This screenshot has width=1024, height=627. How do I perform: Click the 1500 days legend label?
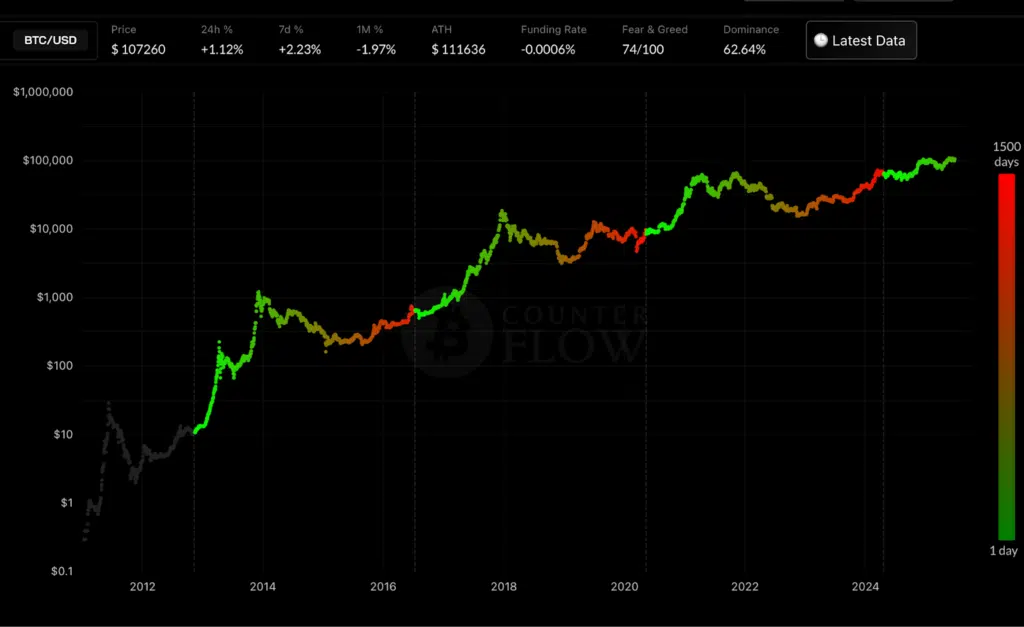click(1006, 154)
